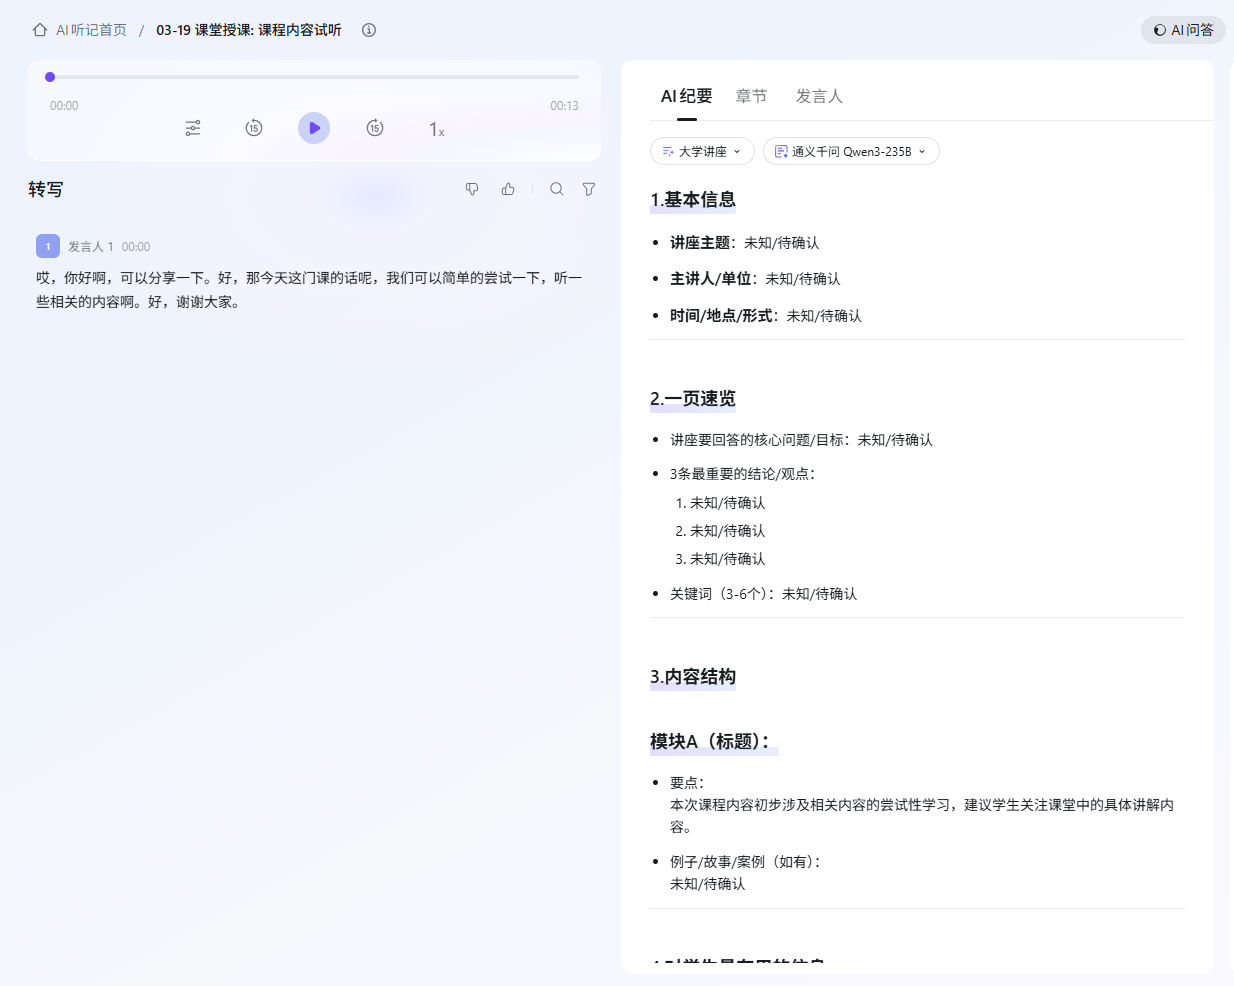
Task: Switch to the 发言人 tab
Action: (x=819, y=96)
